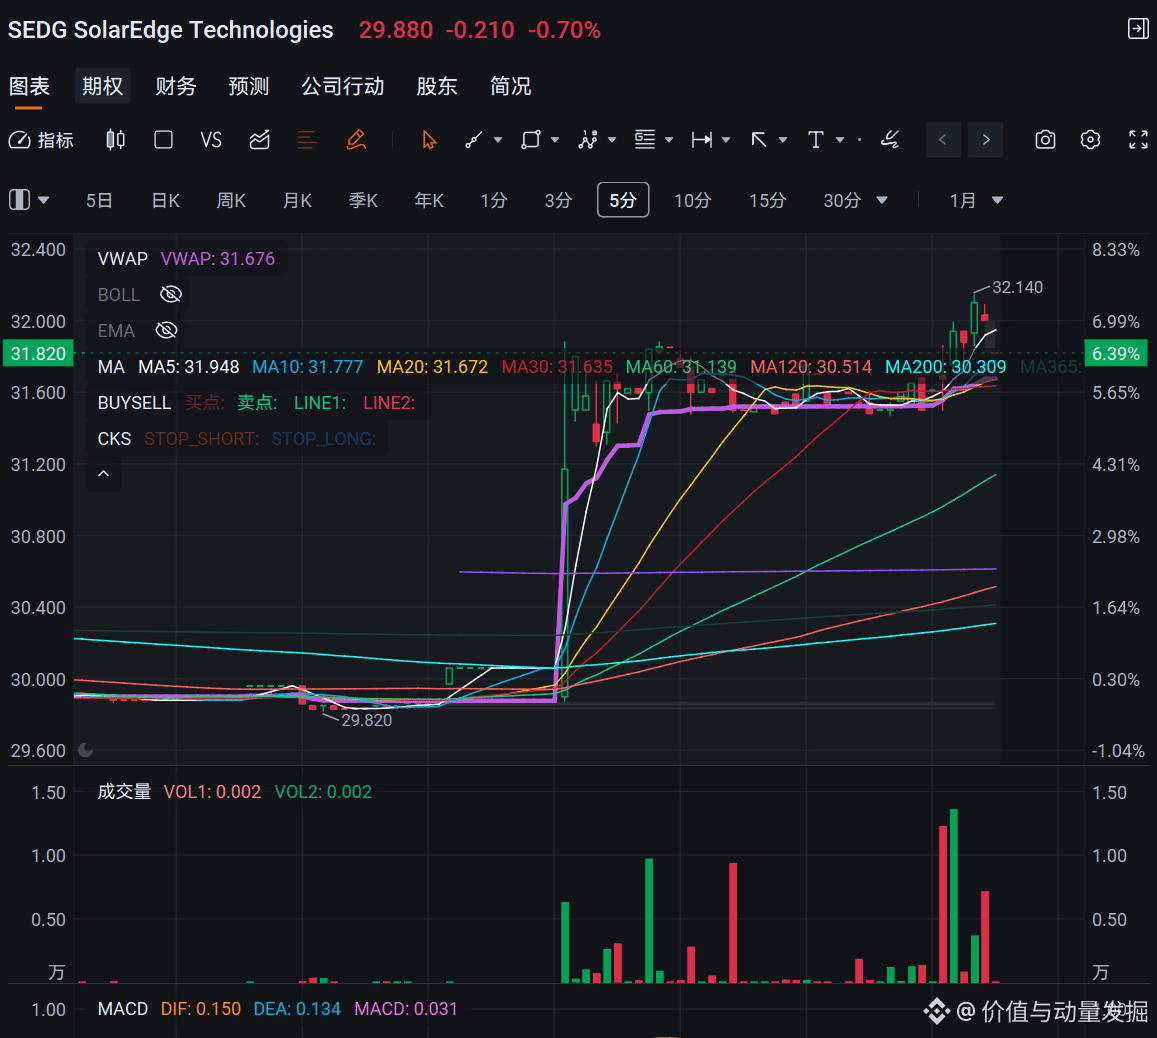Select the 日K timeframe
This screenshot has width=1157, height=1038.
coord(165,200)
